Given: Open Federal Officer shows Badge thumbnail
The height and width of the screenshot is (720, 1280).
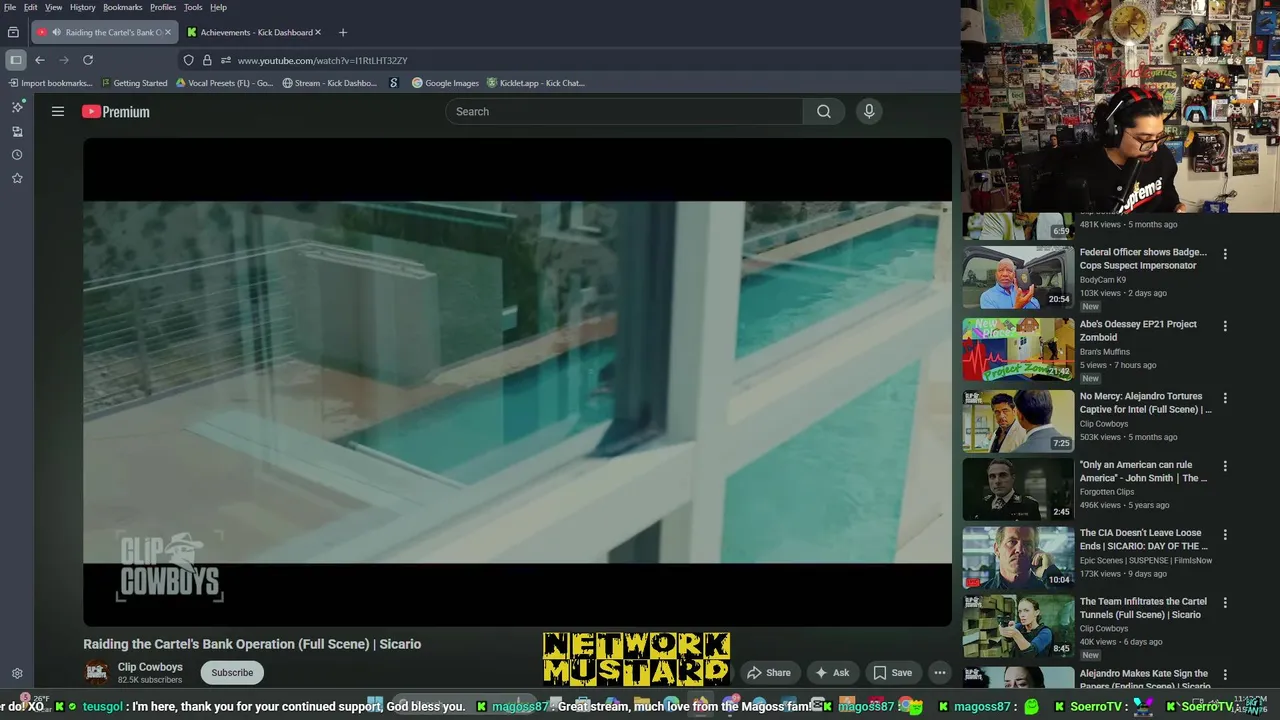Looking at the screenshot, I should coord(1018,278).
